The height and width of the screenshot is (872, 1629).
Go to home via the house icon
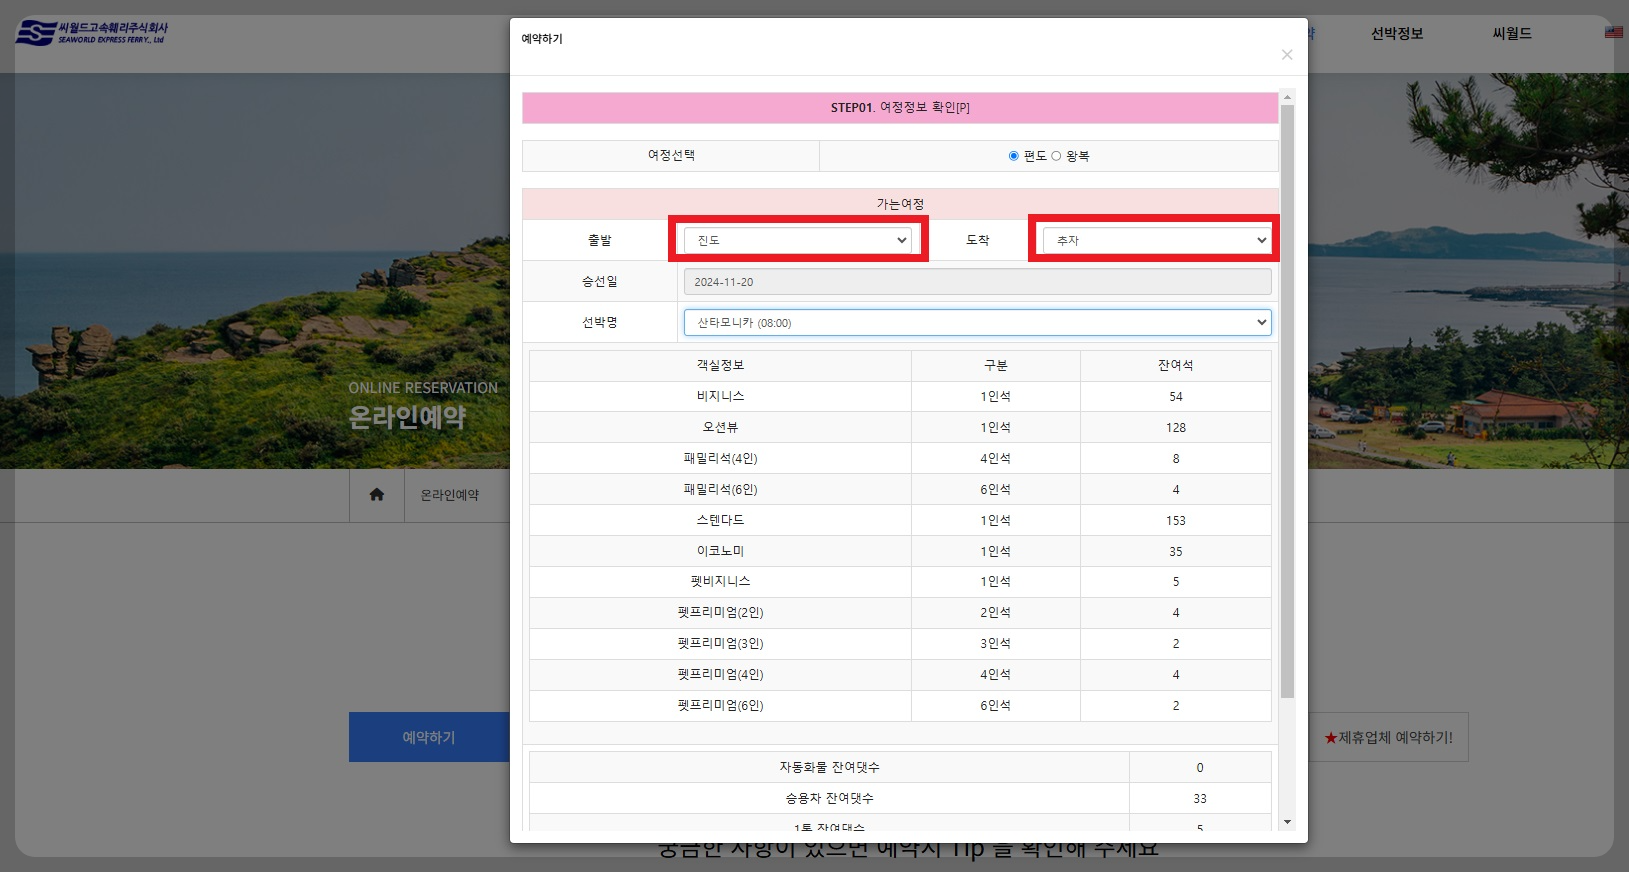click(x=377, y=494)
